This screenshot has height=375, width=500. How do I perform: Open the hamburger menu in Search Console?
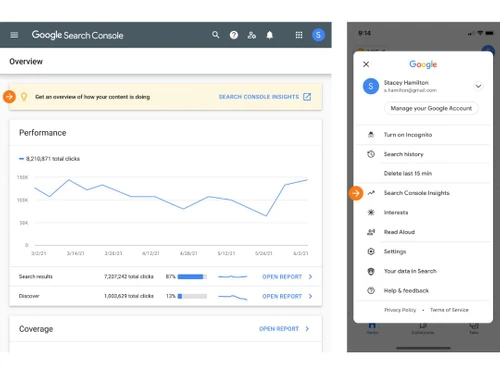click(14, 35)
